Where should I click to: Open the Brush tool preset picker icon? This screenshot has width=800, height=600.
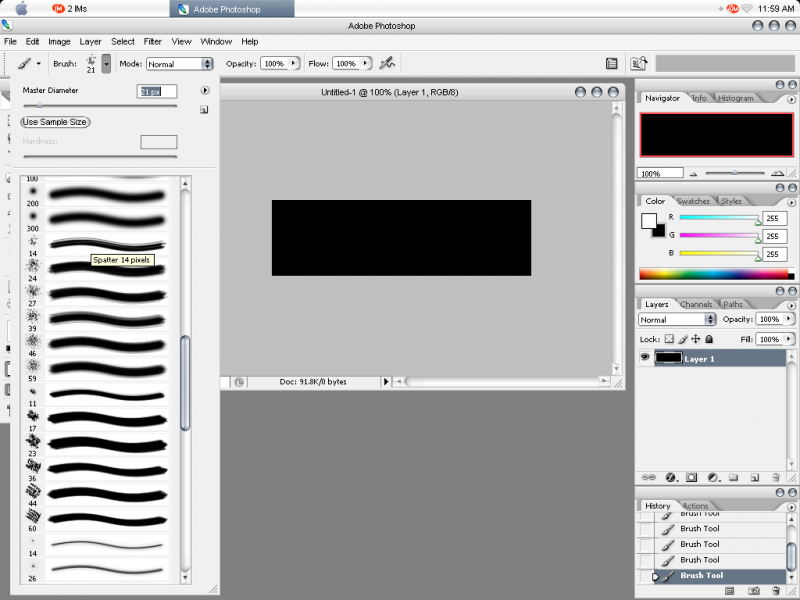(x=29, y=64)
